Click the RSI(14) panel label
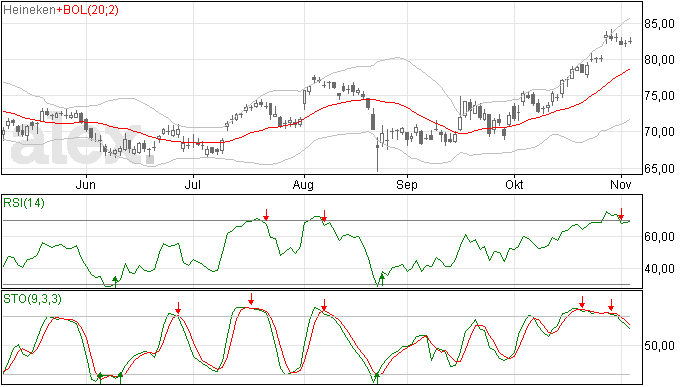The height and width of the screenshot is (387, 690). [x=24, y=203]
